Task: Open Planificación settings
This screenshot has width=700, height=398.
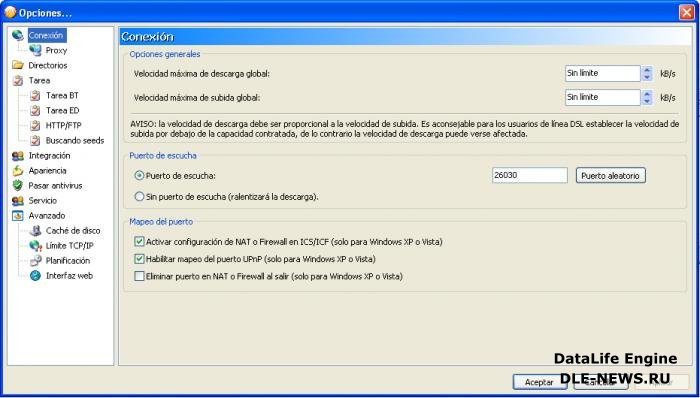Action: coord(68,261)
